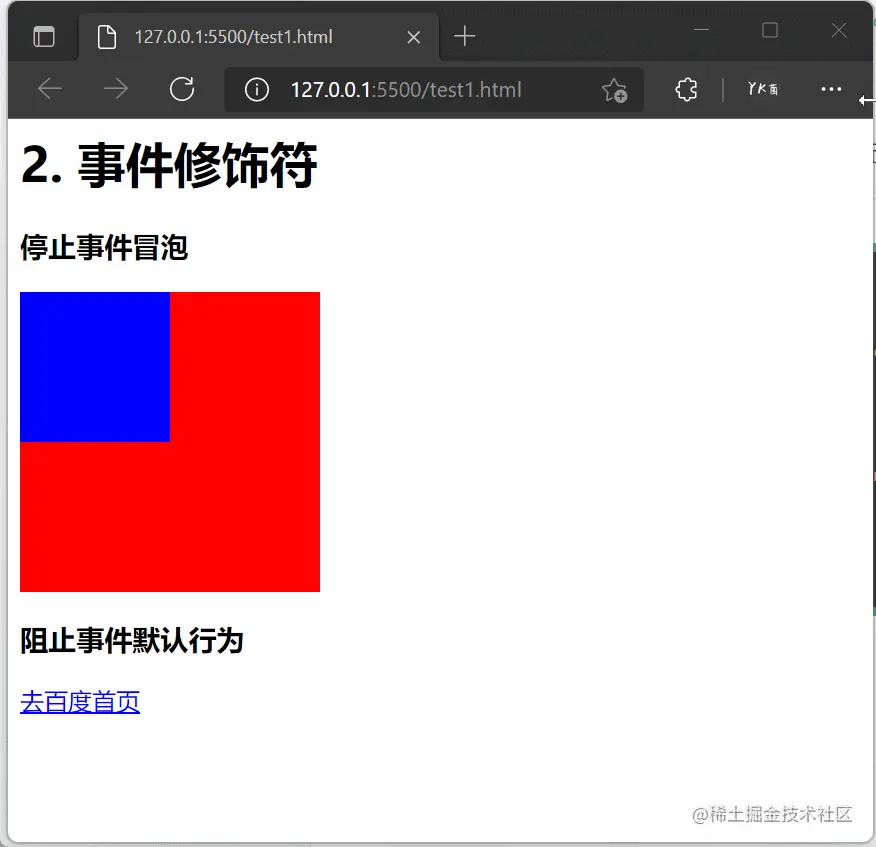Screen dimensions: 876x847
Task: Click the forward navigation arrow
Action: pyautogui.click(x=115, y=89)
